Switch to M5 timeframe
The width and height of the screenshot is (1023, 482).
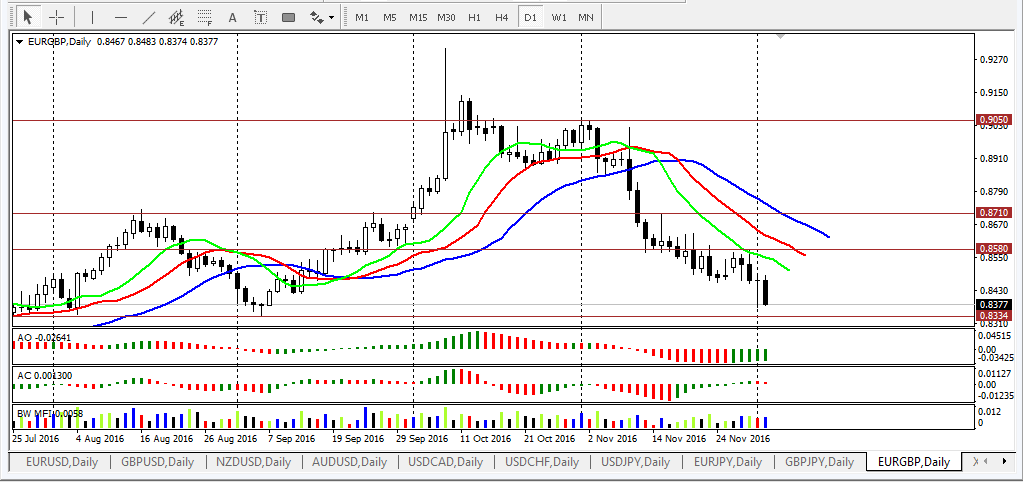point(389,18)
